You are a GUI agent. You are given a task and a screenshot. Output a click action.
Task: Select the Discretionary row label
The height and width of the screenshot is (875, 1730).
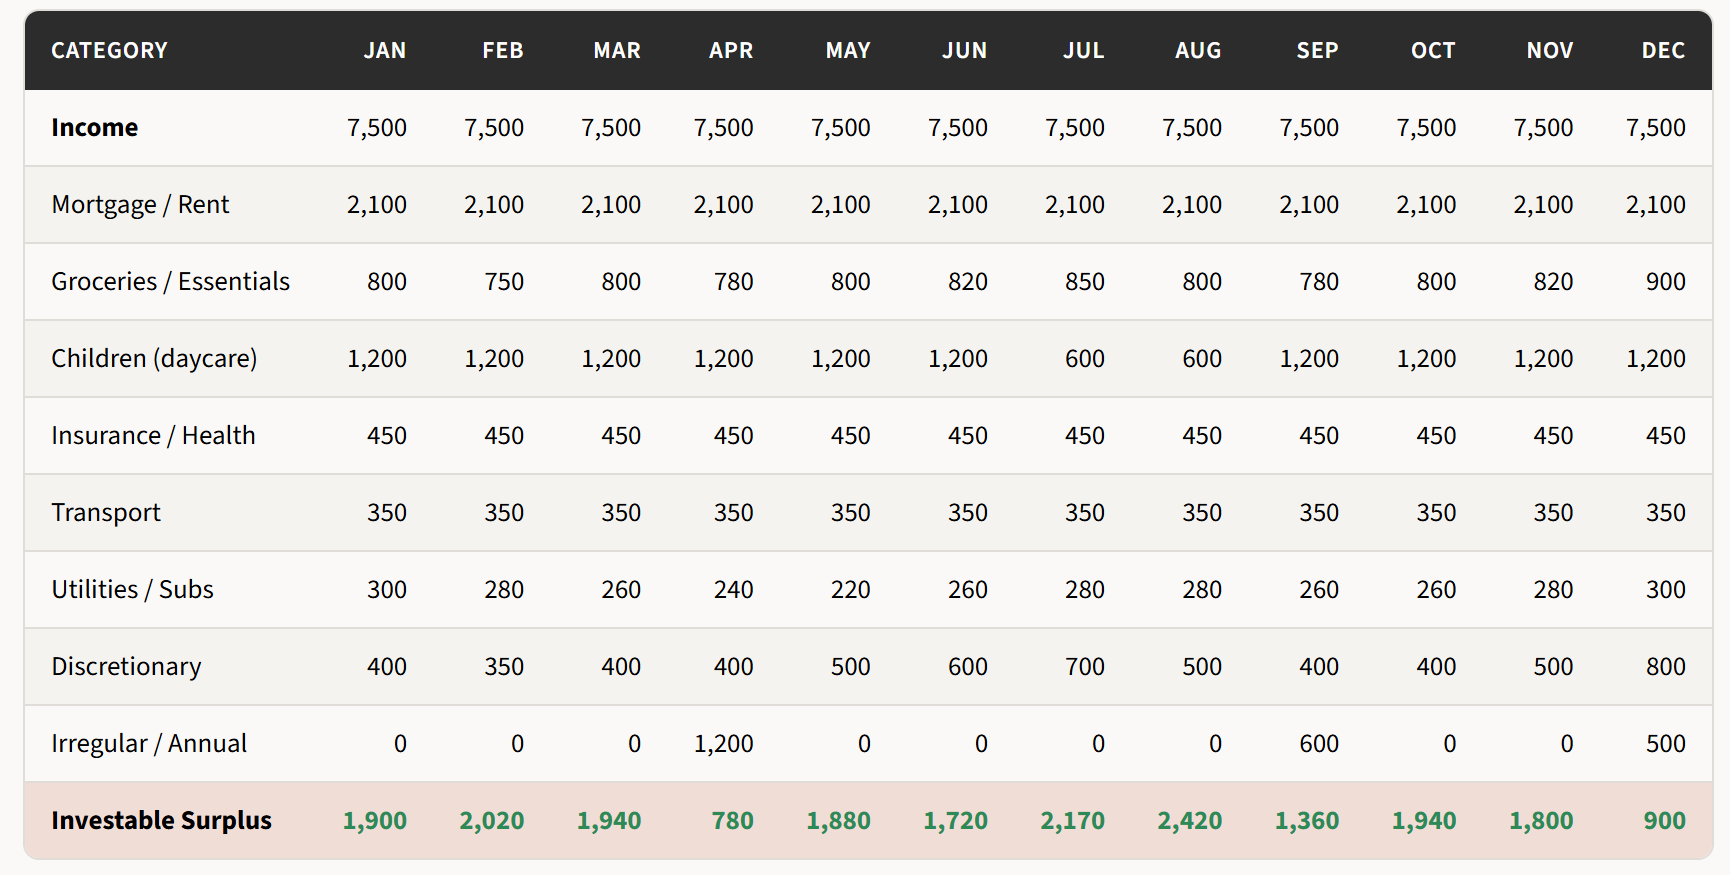click(x=126, y=666)
